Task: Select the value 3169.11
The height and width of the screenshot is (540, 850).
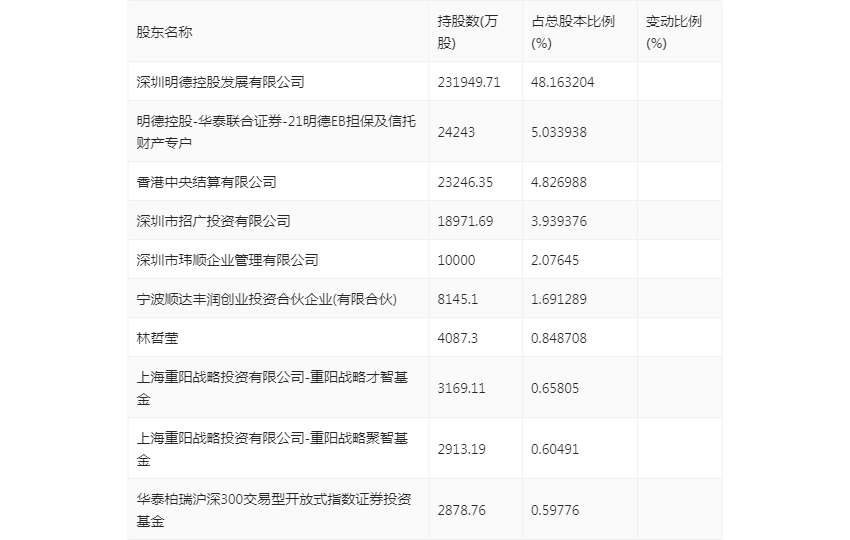Action: [x=461, y=388]
